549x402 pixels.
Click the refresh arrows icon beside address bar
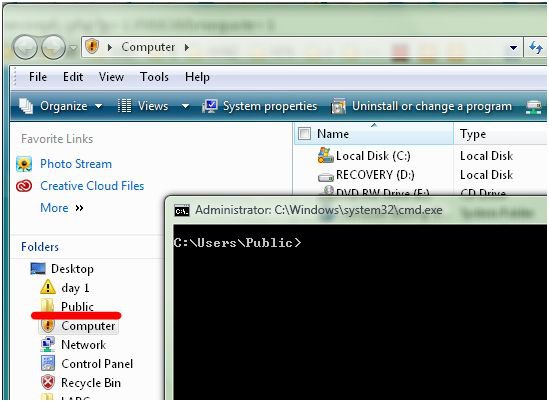(536, 47)
